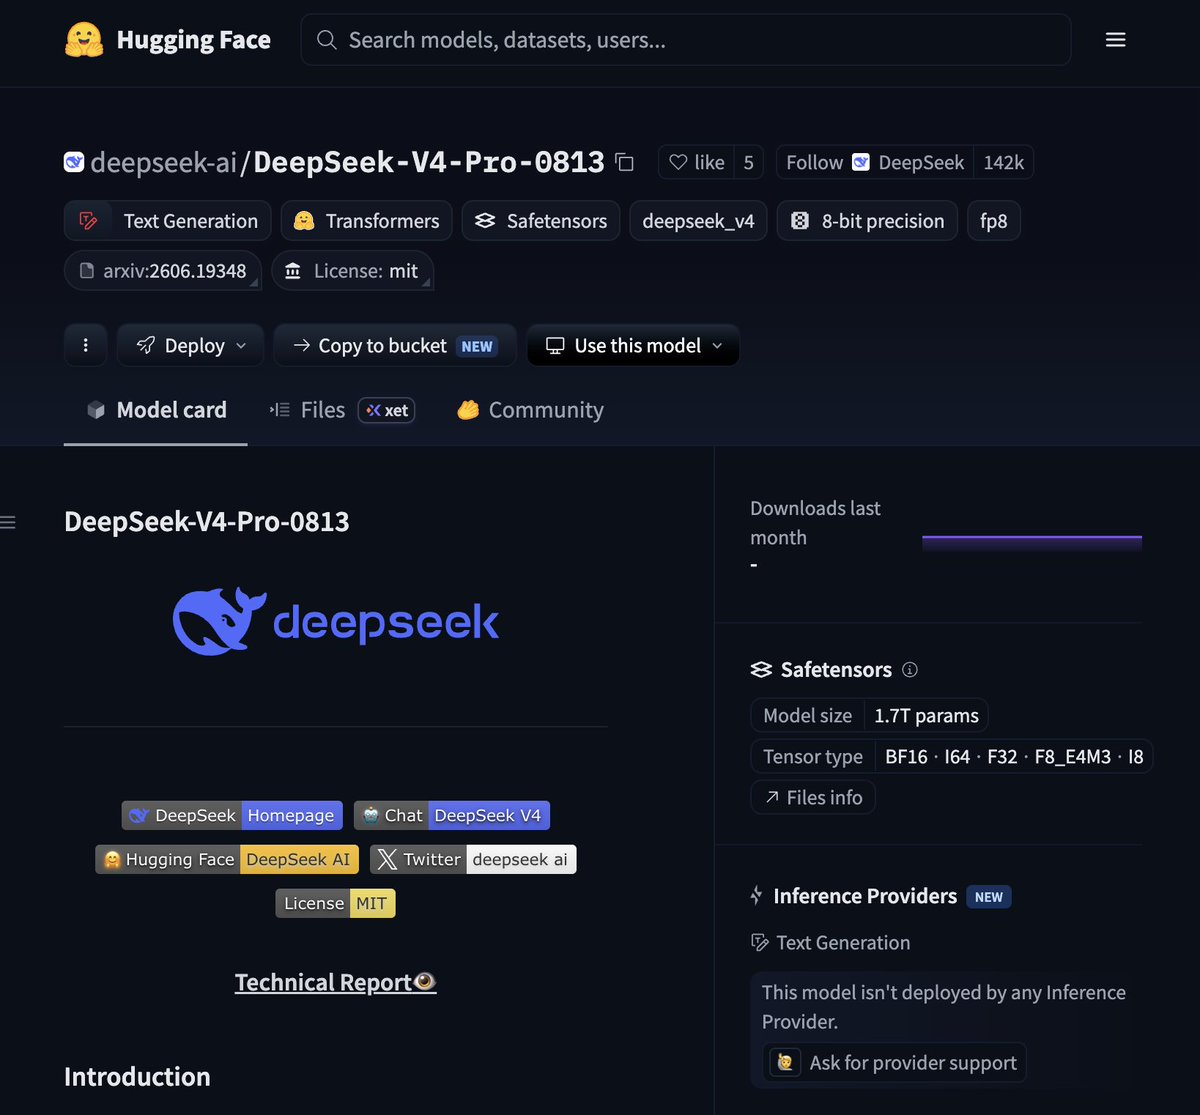Screen dimensions: 1200x1115
Task: Toggle the table of contents sidebar icon
Action: point(8,522)
